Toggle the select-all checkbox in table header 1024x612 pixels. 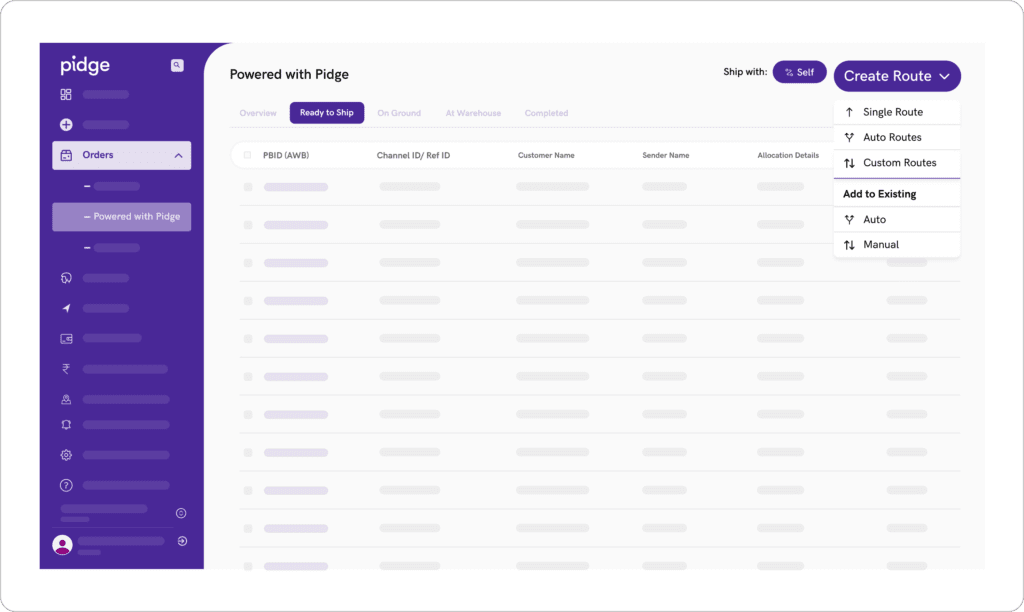tap(248, 155)
